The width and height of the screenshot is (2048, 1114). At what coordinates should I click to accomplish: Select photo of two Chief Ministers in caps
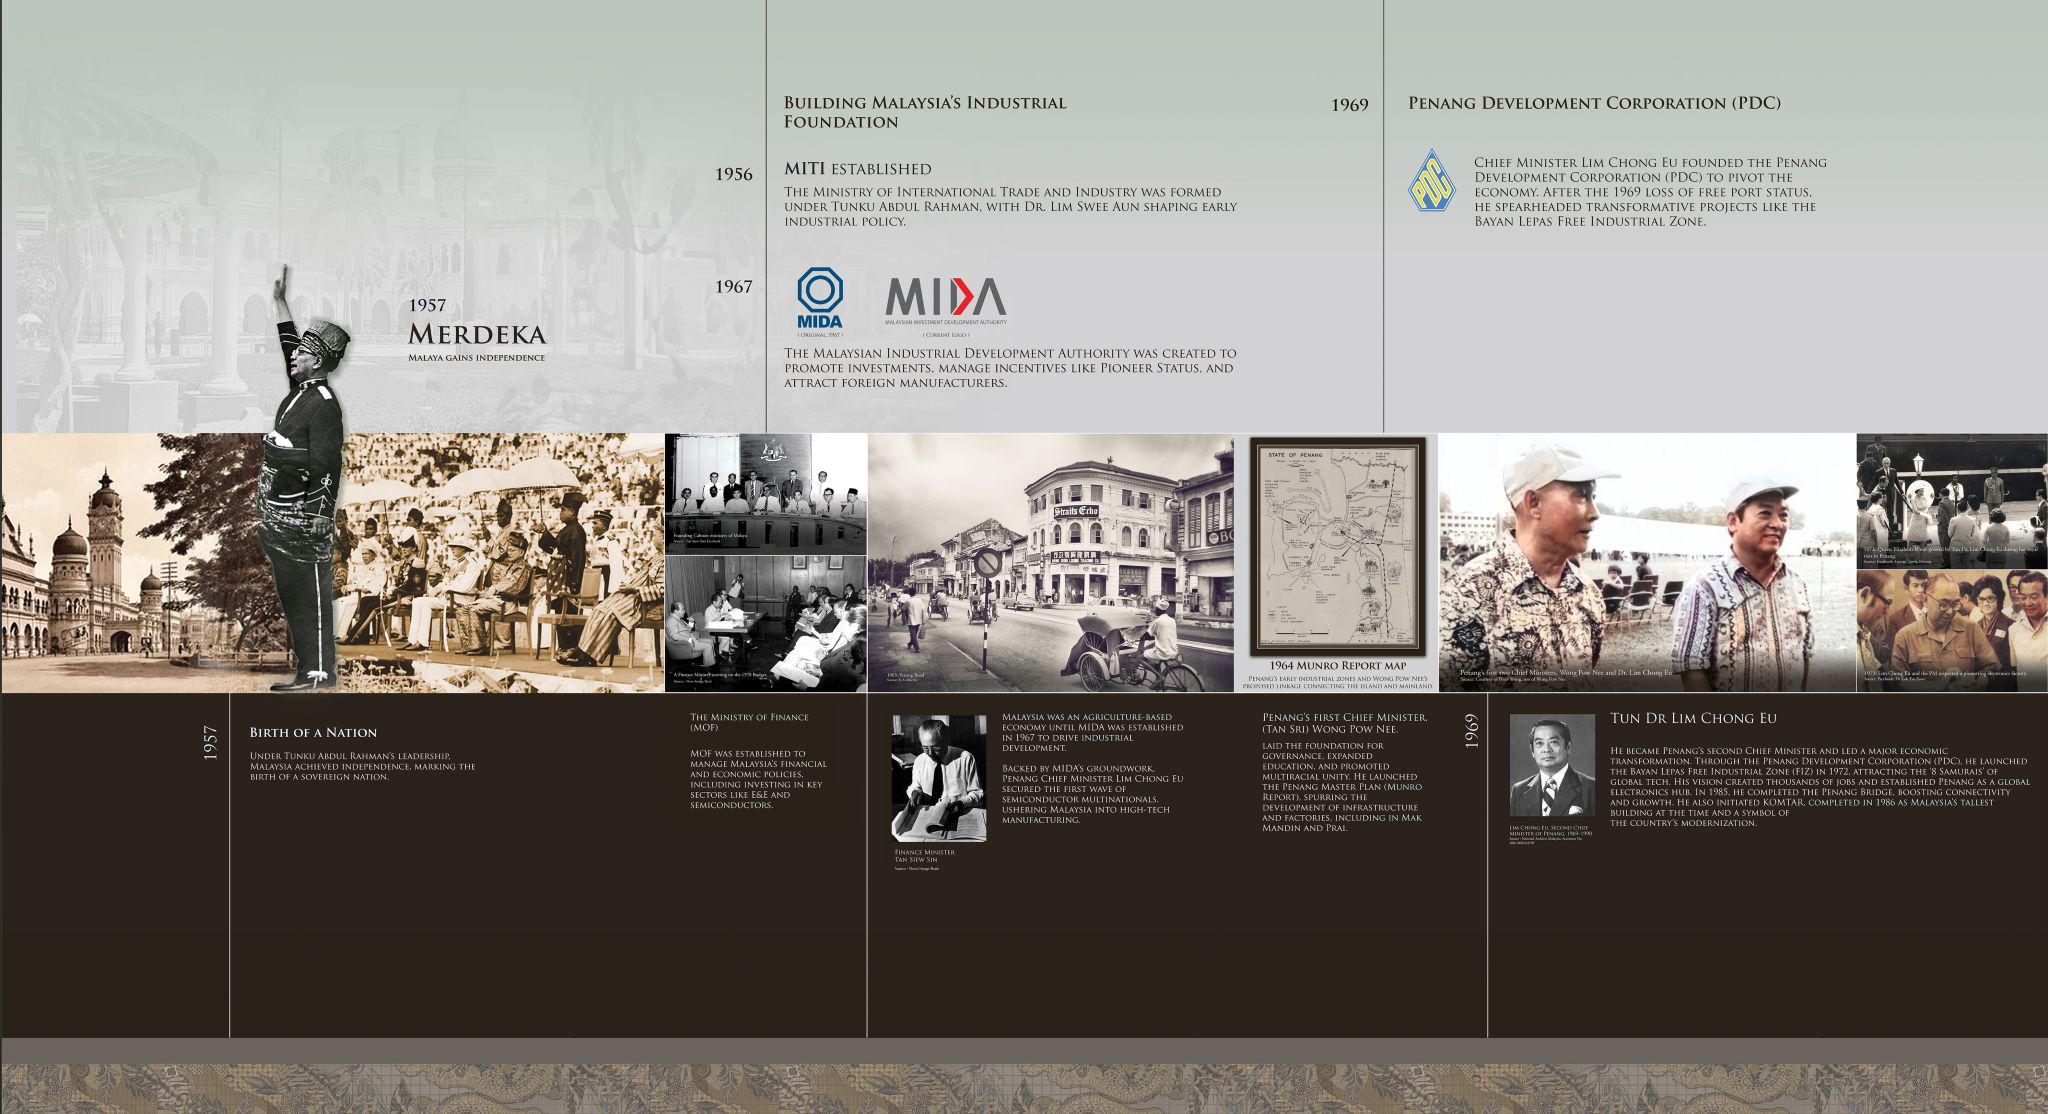(x=1646, y=562)
